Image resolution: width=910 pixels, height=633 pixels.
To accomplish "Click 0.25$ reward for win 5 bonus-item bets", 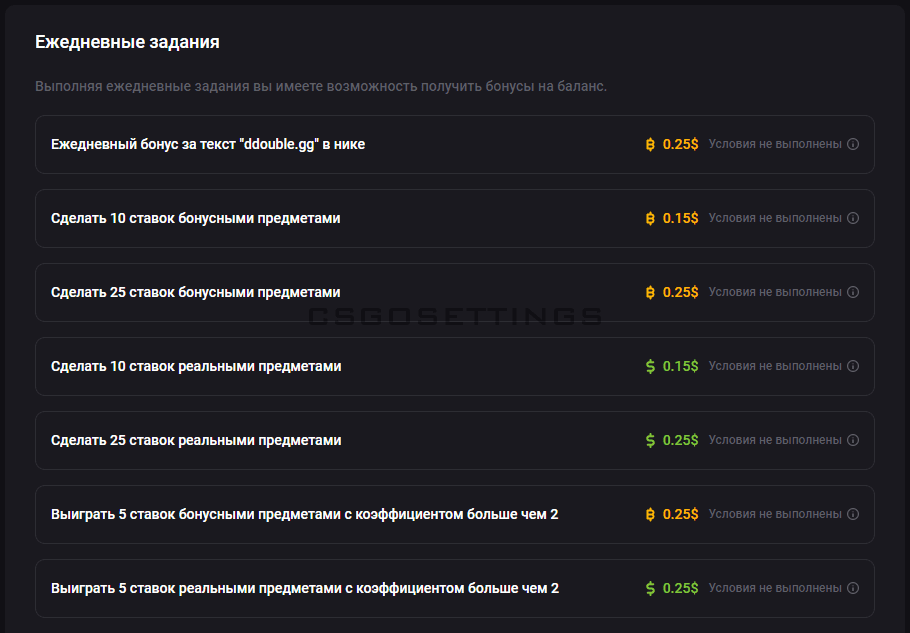I will click(680, 514).
